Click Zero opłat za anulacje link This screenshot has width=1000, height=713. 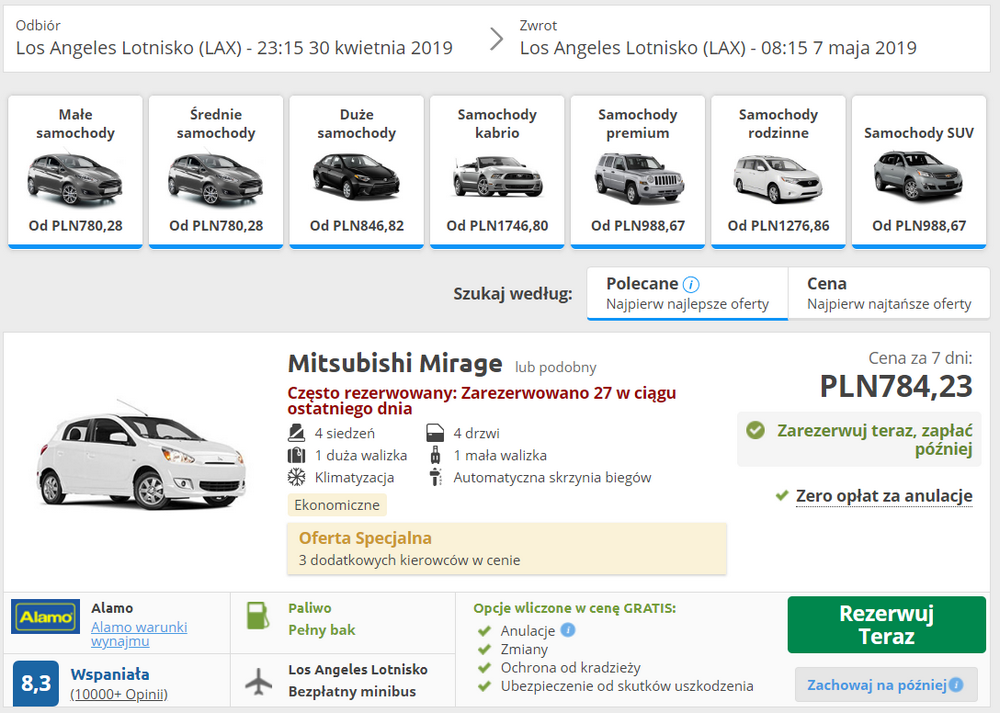(x=884, y=496)
